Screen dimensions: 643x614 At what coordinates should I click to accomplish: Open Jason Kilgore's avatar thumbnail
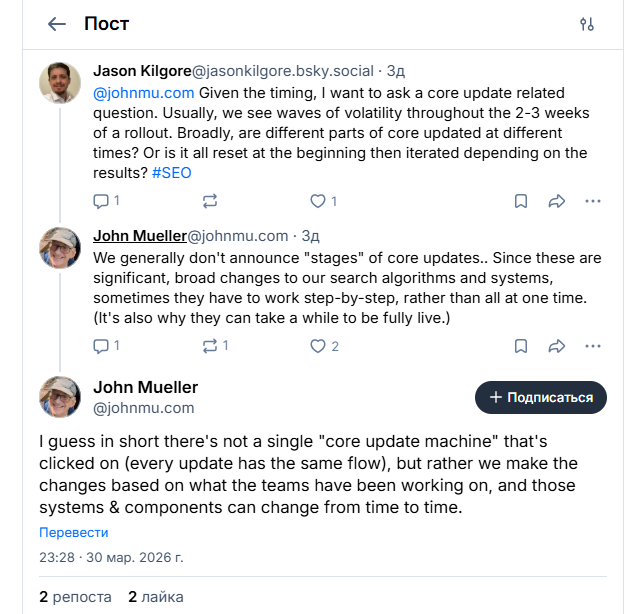point(60,83)
